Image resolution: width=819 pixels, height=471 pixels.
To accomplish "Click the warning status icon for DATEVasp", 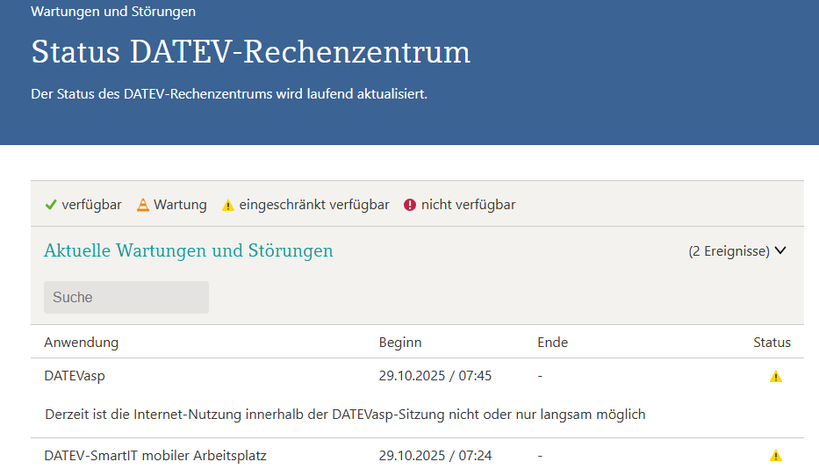I will [776, 377].
